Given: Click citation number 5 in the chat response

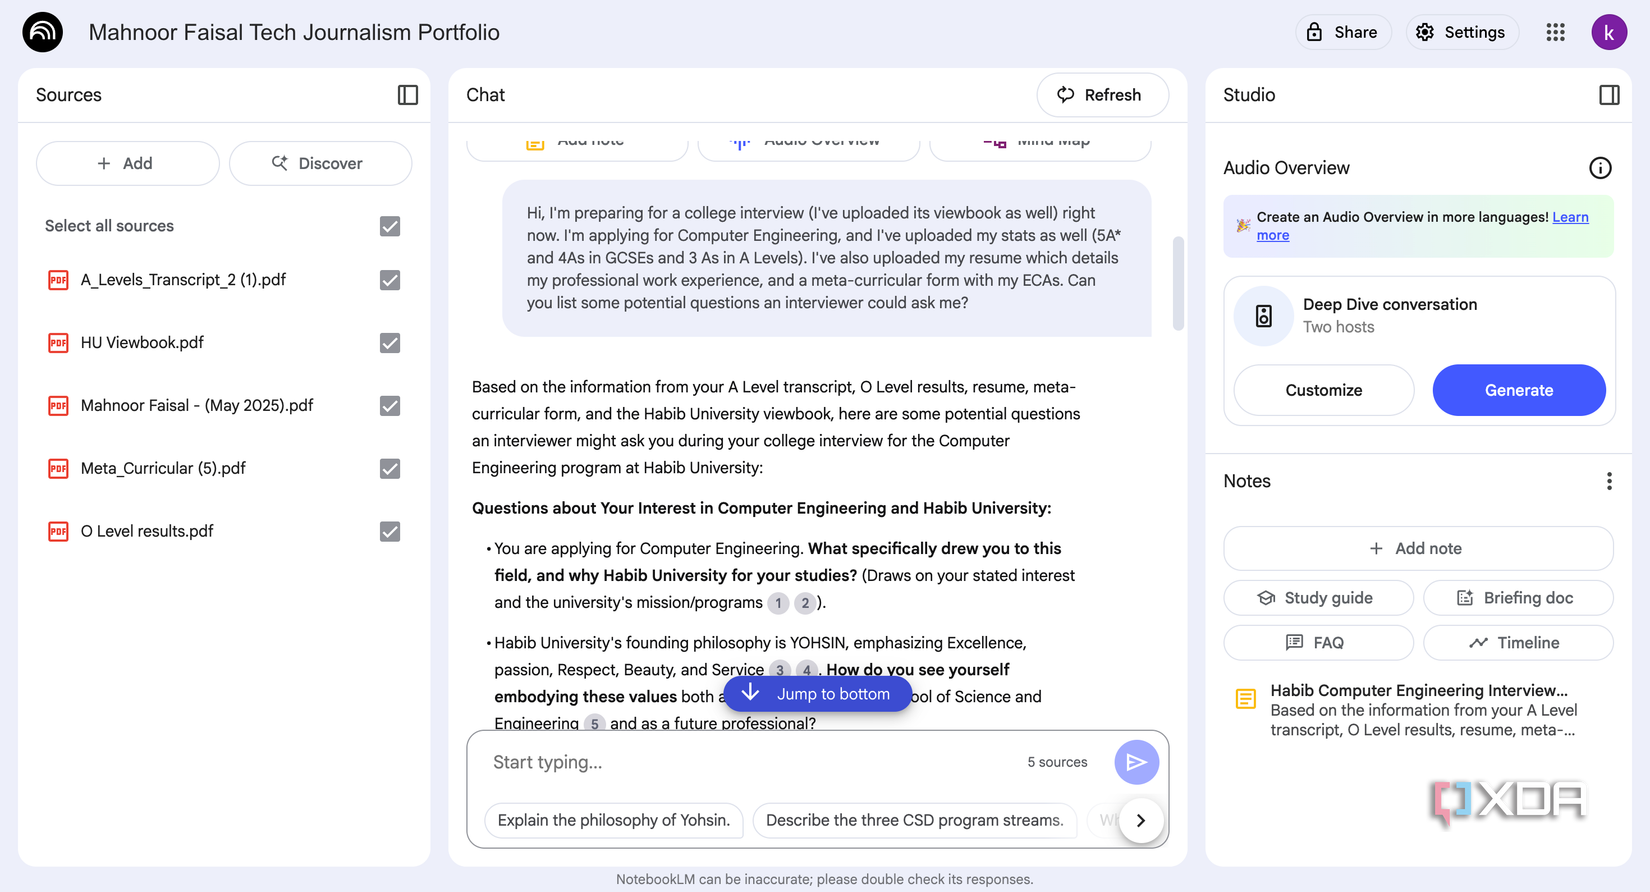Looking at the screenshot, I should [594, 723].
